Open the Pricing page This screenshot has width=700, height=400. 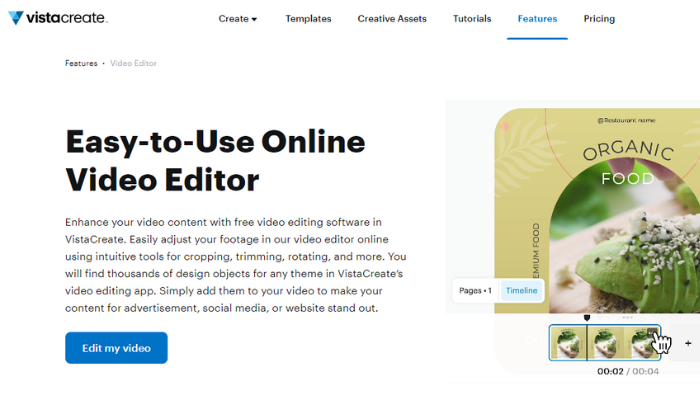[x=599, y=19]
